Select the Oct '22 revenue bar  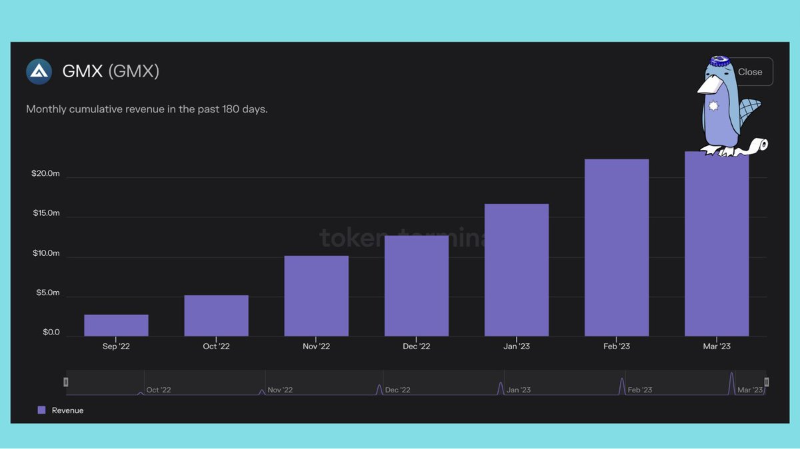[216, 315]
